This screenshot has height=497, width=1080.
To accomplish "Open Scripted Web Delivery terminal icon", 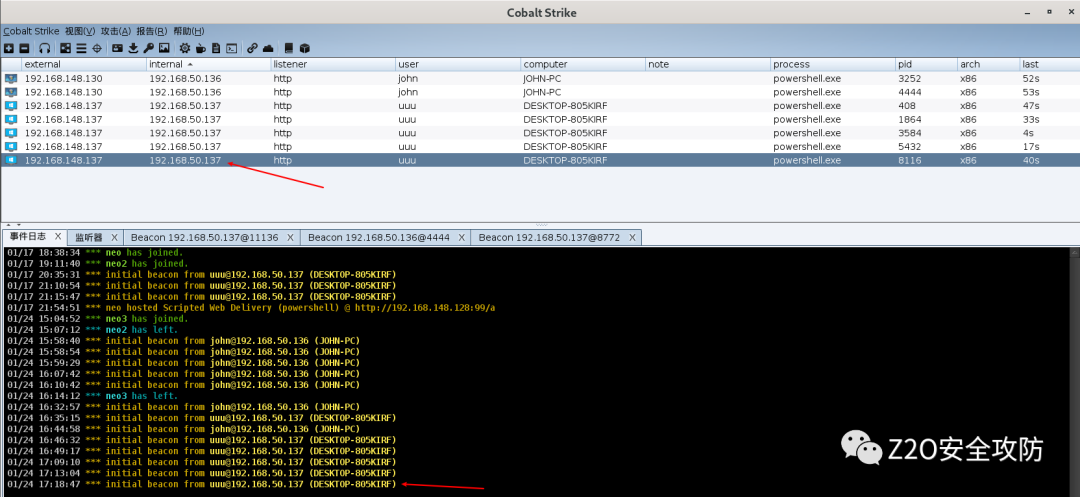I will tap(232, 48).
